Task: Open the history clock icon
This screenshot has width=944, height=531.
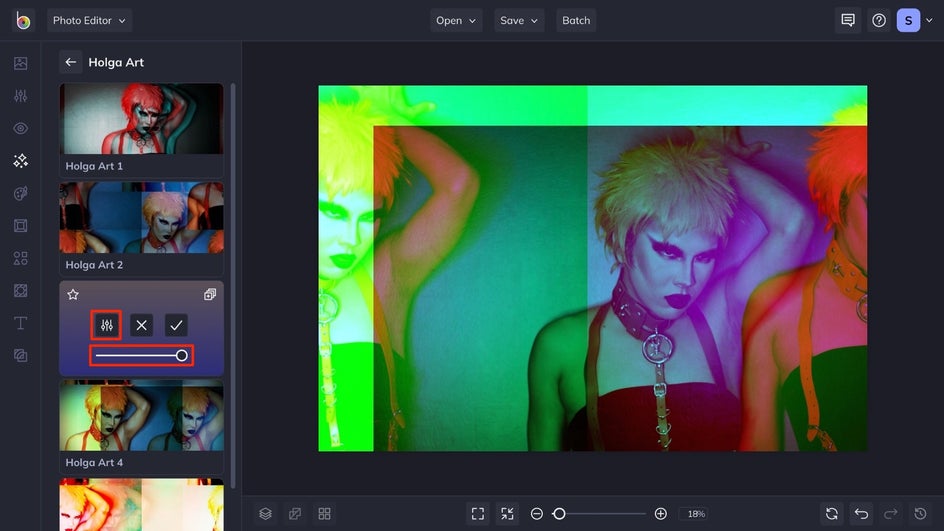Action: click(921, 514)
